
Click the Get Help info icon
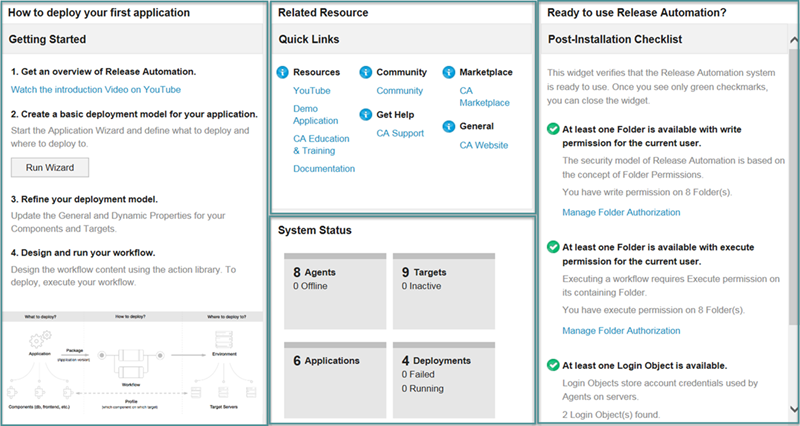coord(365,115)
